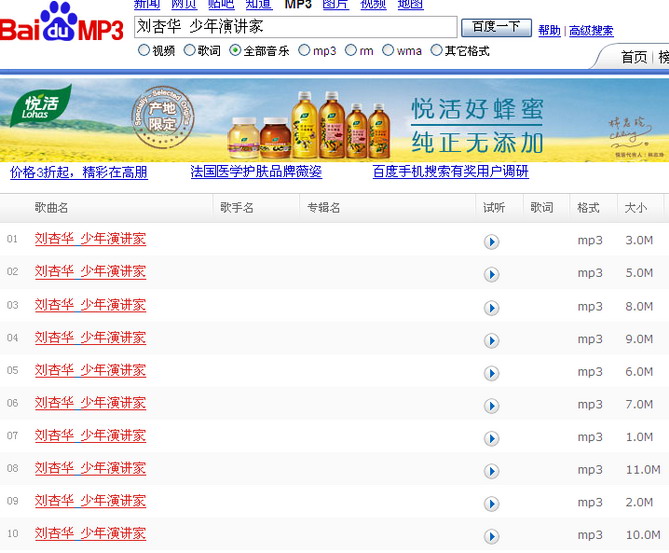Choose the mp3 format radio button
Viewport: 669px width, 553px height.
point(305,50)
